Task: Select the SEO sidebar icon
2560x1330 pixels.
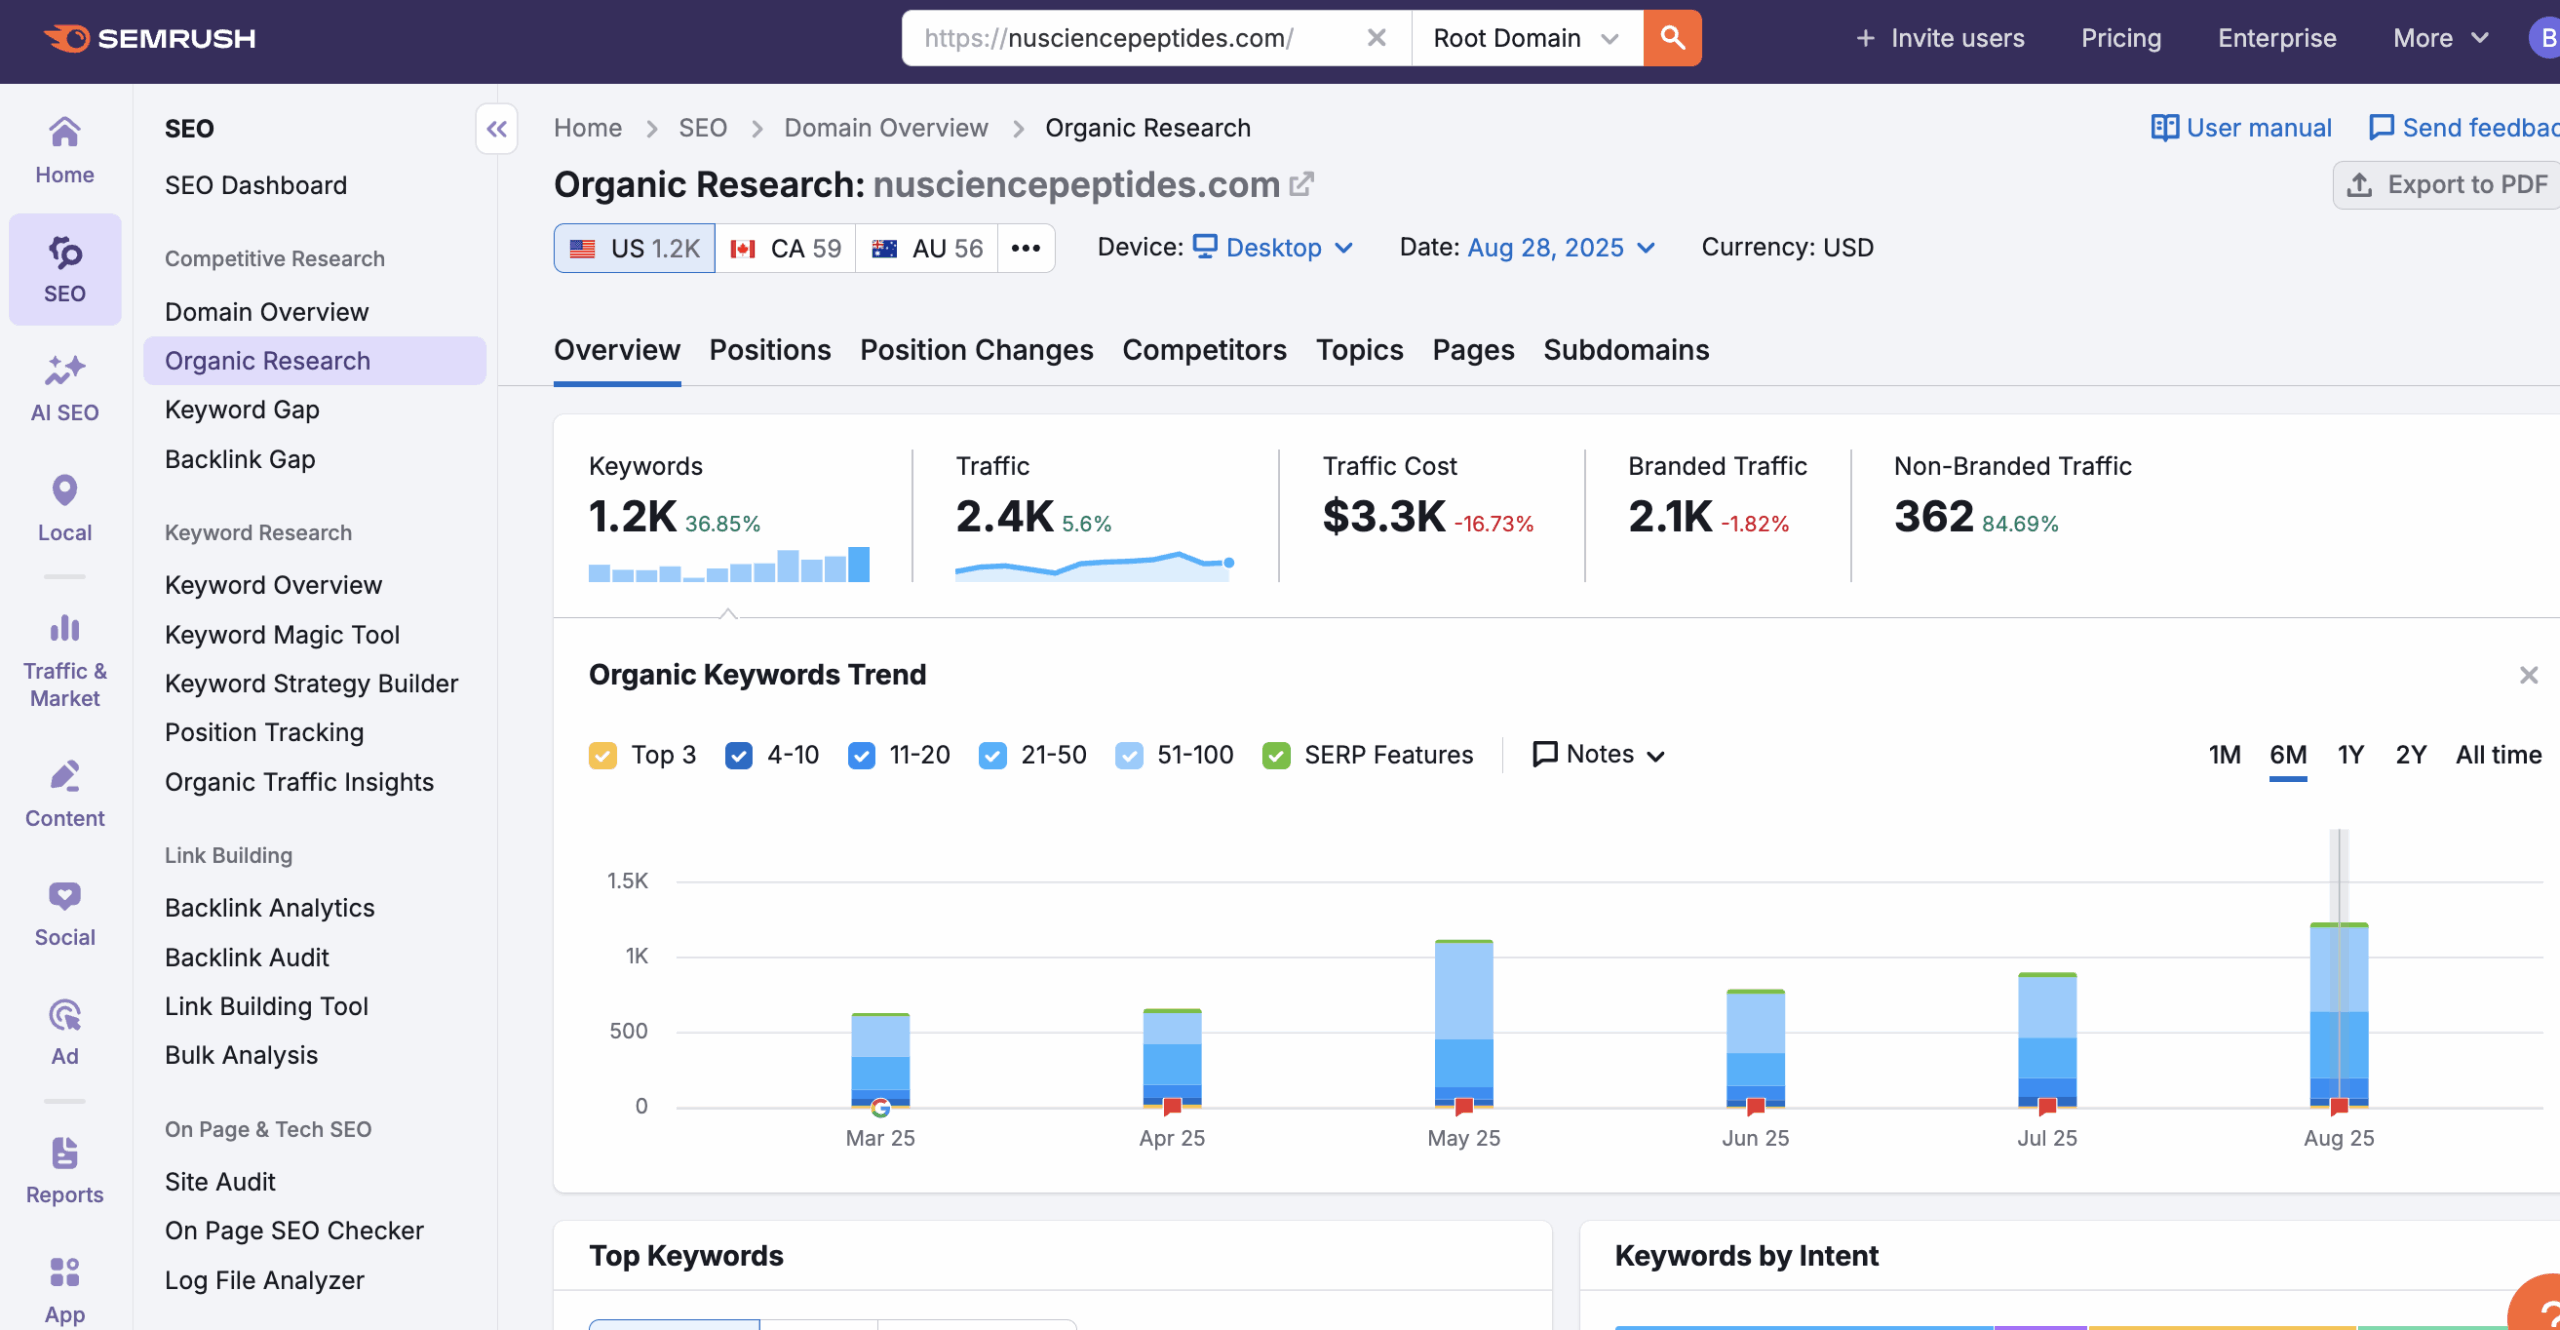Action: (x=65, y=269)
